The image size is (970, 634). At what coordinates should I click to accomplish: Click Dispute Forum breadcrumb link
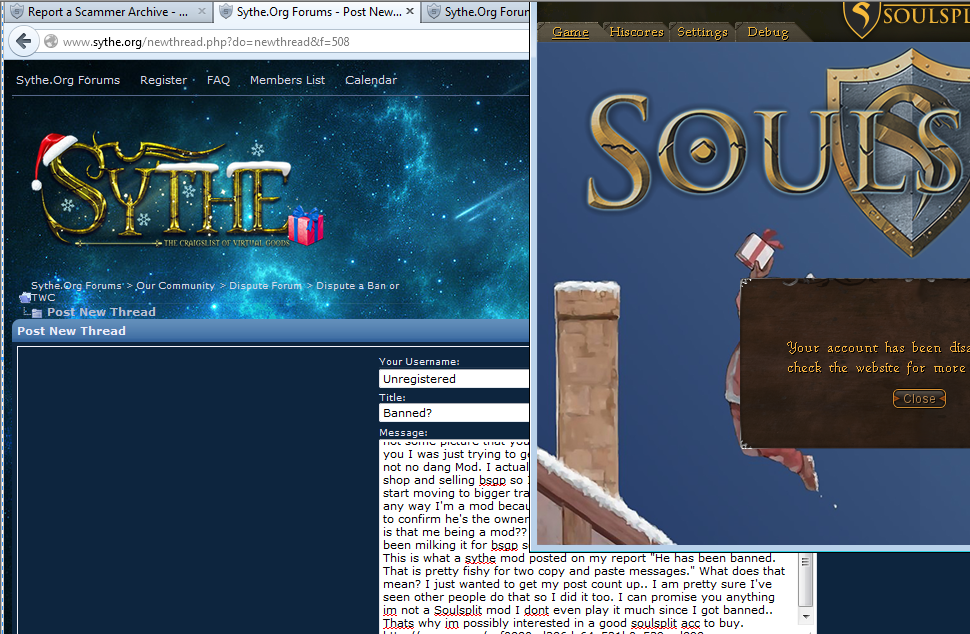click(265, 286)
